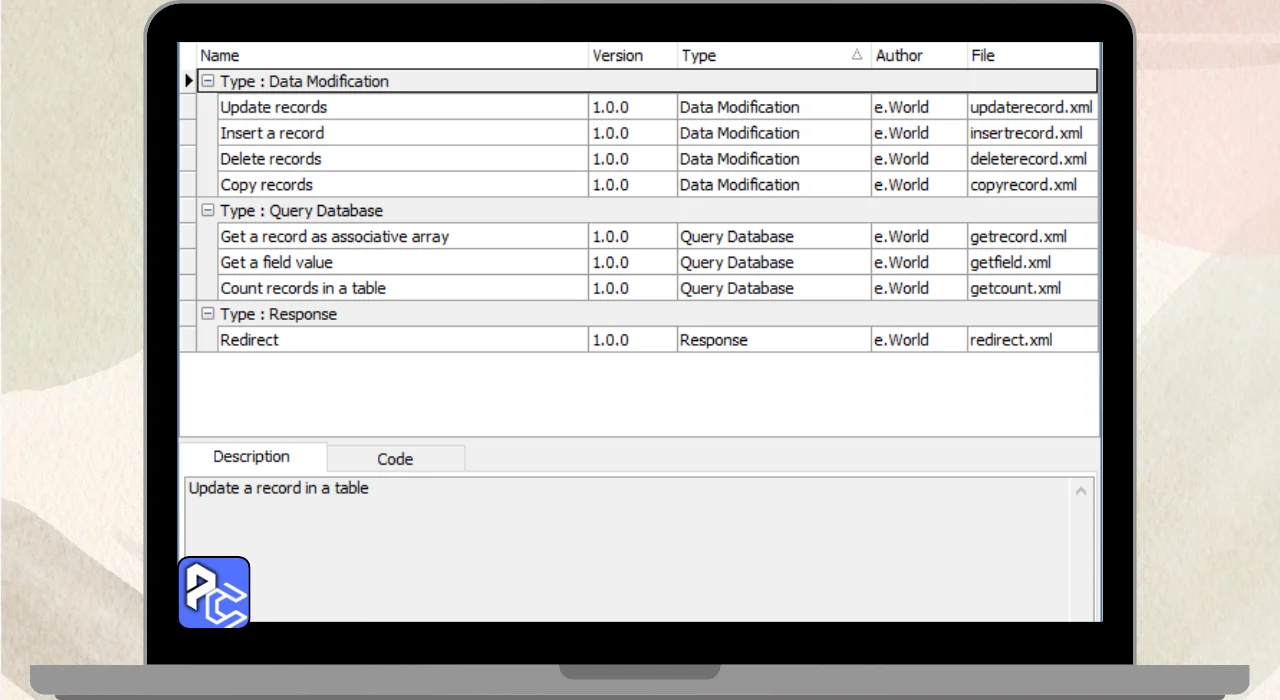Screen dimensions: 1280x700
Task: Select the Redirect row
Action: [250, 340]
